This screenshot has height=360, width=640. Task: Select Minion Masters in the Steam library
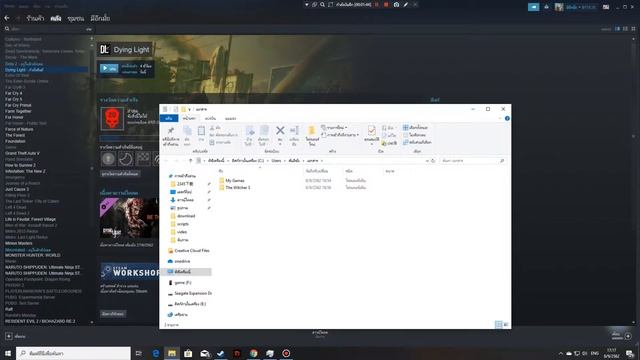(x=18, y=243)
